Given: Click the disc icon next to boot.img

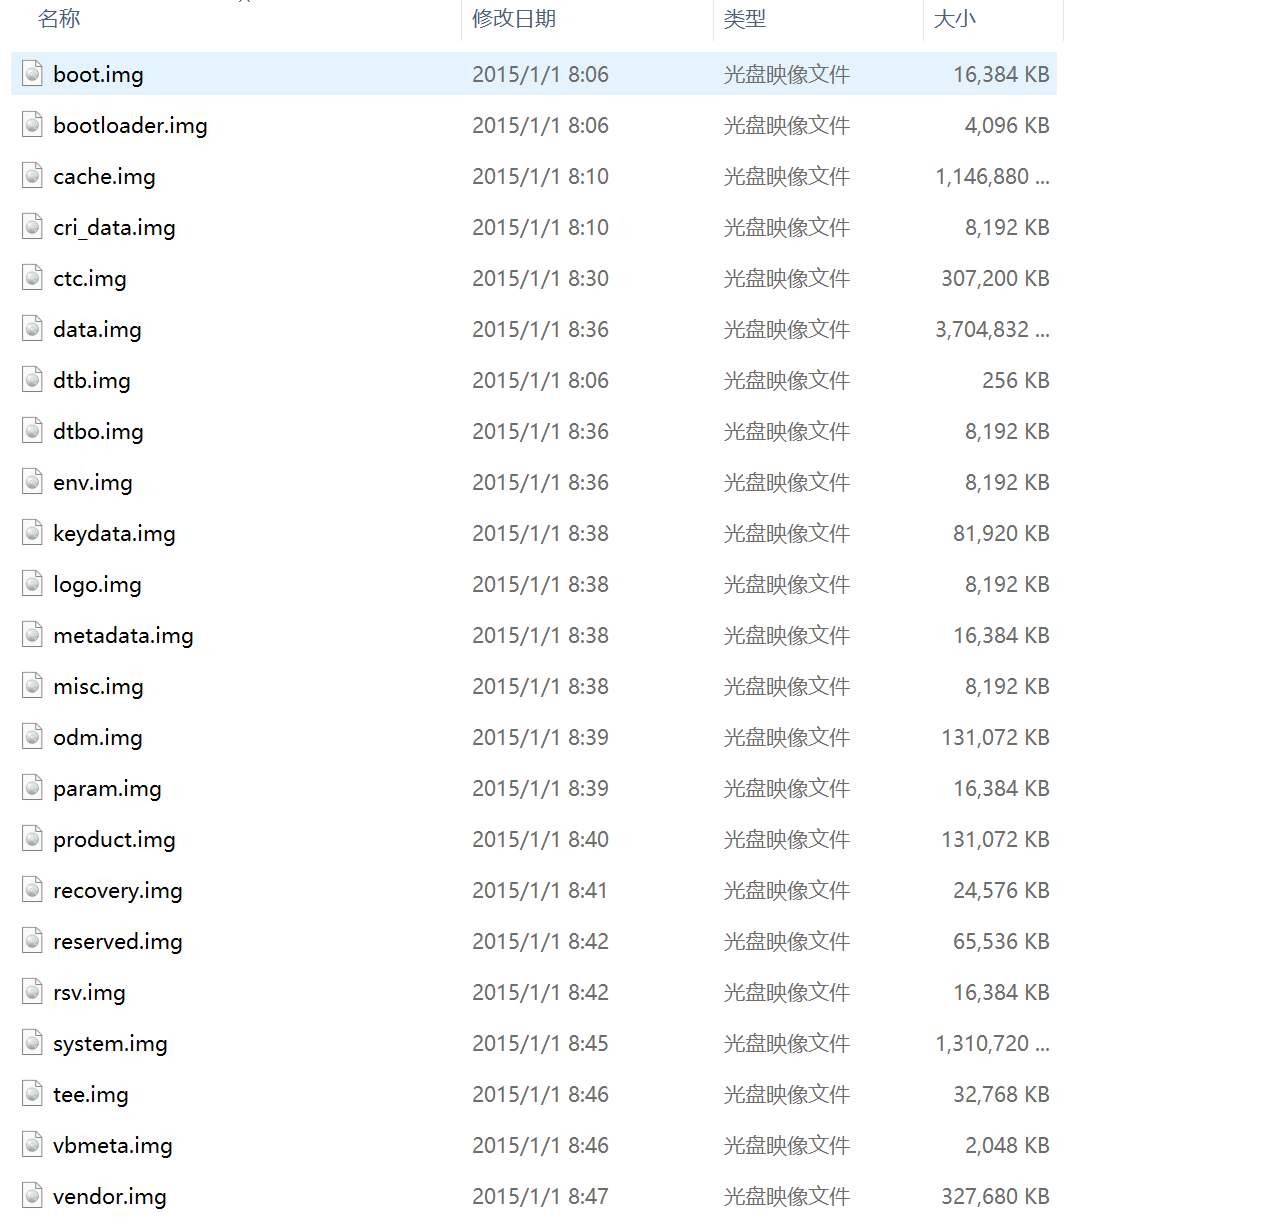Looking at the screenshot, I should (33, 74).
